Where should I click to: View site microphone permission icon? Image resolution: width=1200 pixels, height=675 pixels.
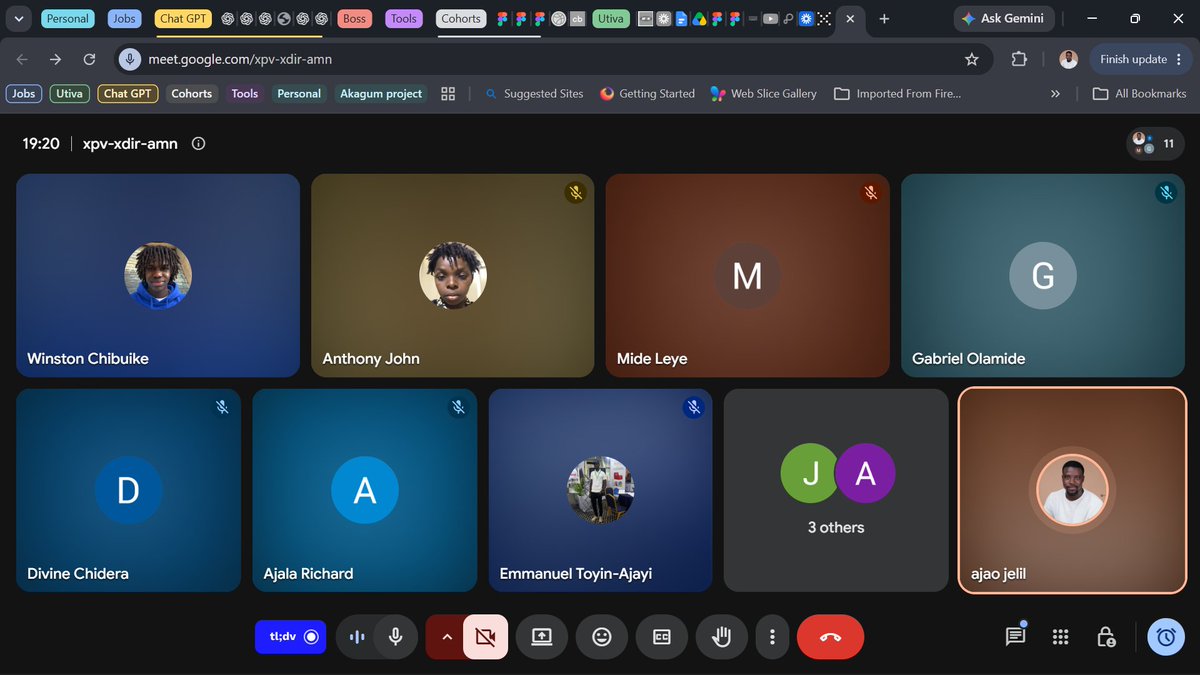(129, 59)
